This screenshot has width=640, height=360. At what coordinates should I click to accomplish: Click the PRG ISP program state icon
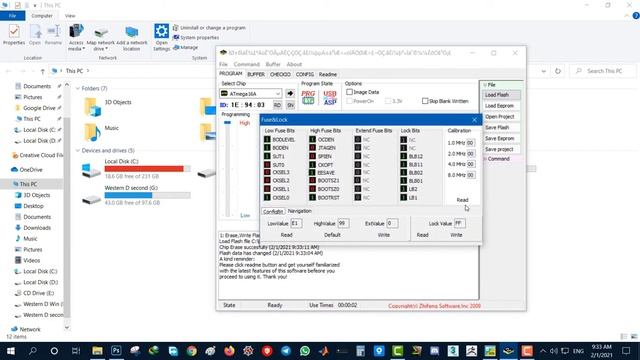pos(308,98)
